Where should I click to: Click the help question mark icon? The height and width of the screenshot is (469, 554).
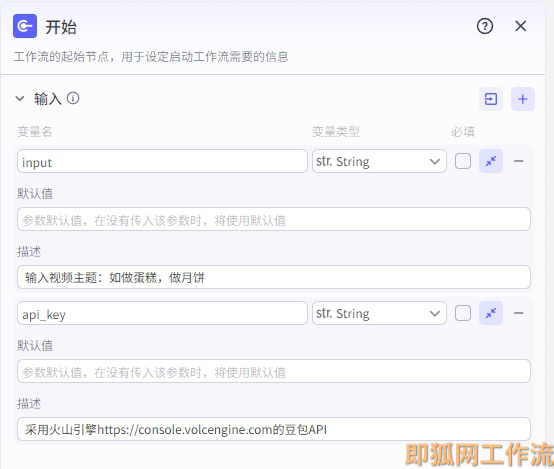coord(485,26)
